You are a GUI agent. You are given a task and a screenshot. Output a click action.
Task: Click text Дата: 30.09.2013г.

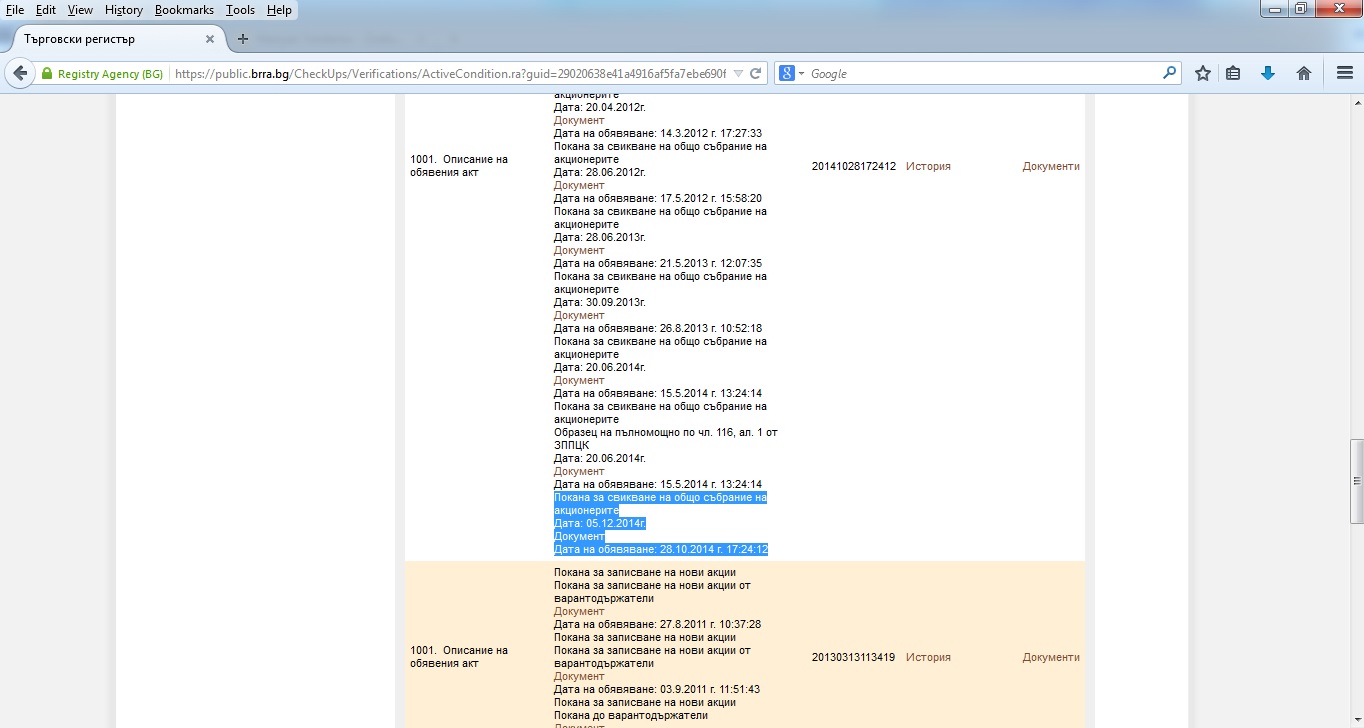[600, 303]
